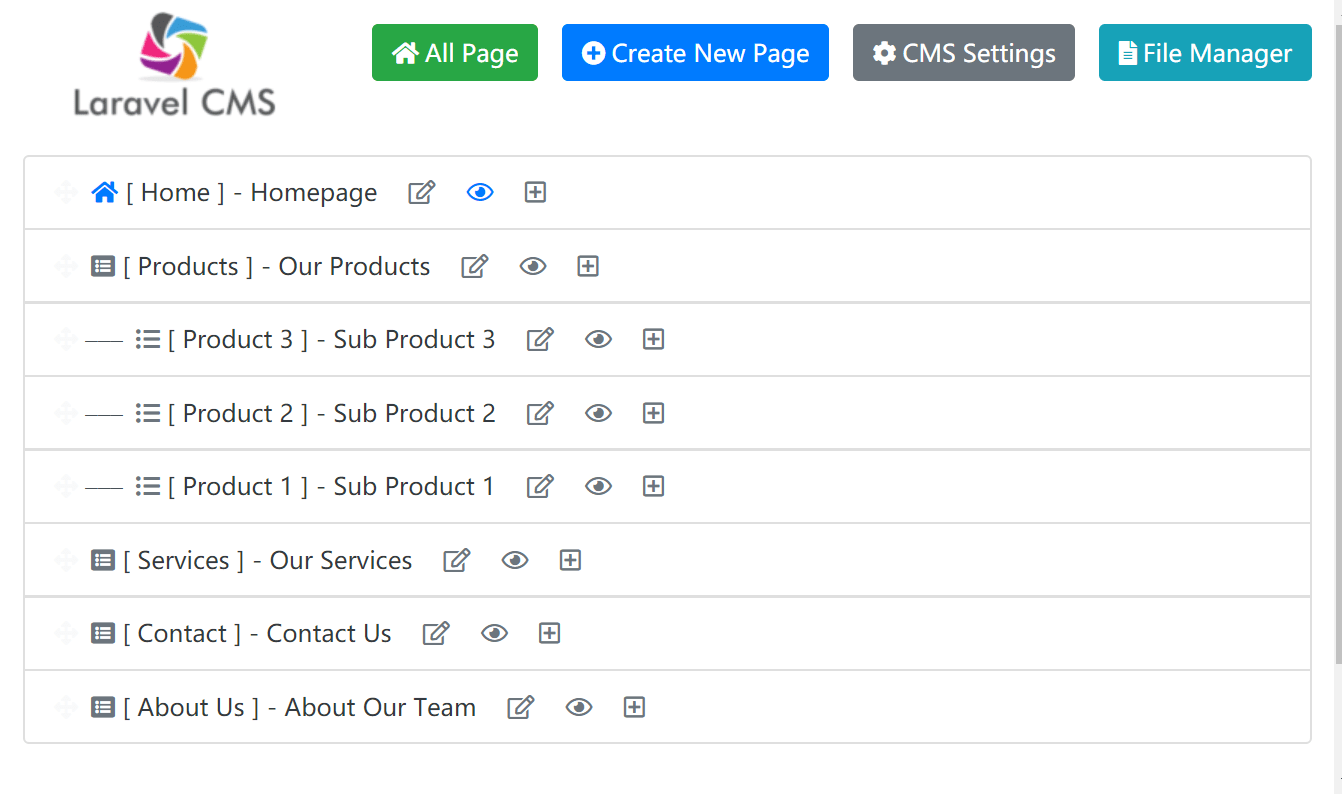Image resolution: width=1342 pixels, height=794 pixels.
Task: Open the All Page list
Action: pyautogui.click(x=455, y=53)
